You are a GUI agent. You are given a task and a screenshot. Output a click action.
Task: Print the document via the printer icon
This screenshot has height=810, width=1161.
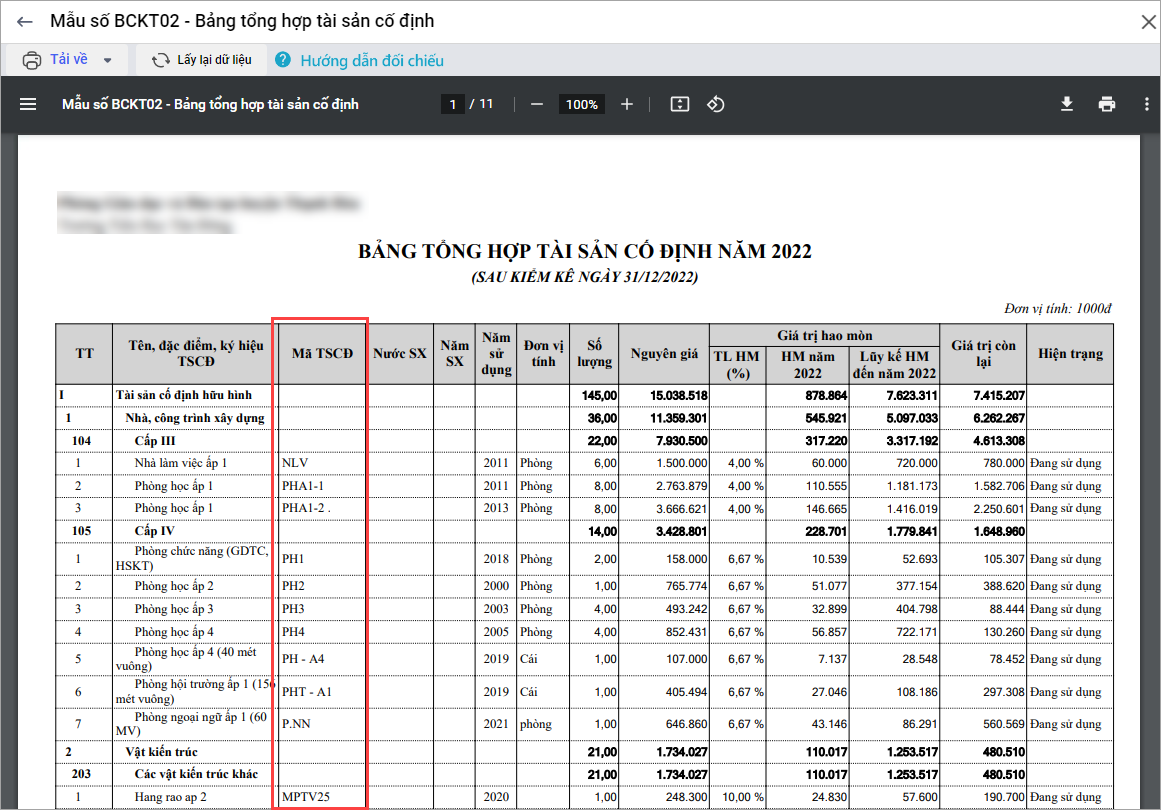tap(1106, 104)
